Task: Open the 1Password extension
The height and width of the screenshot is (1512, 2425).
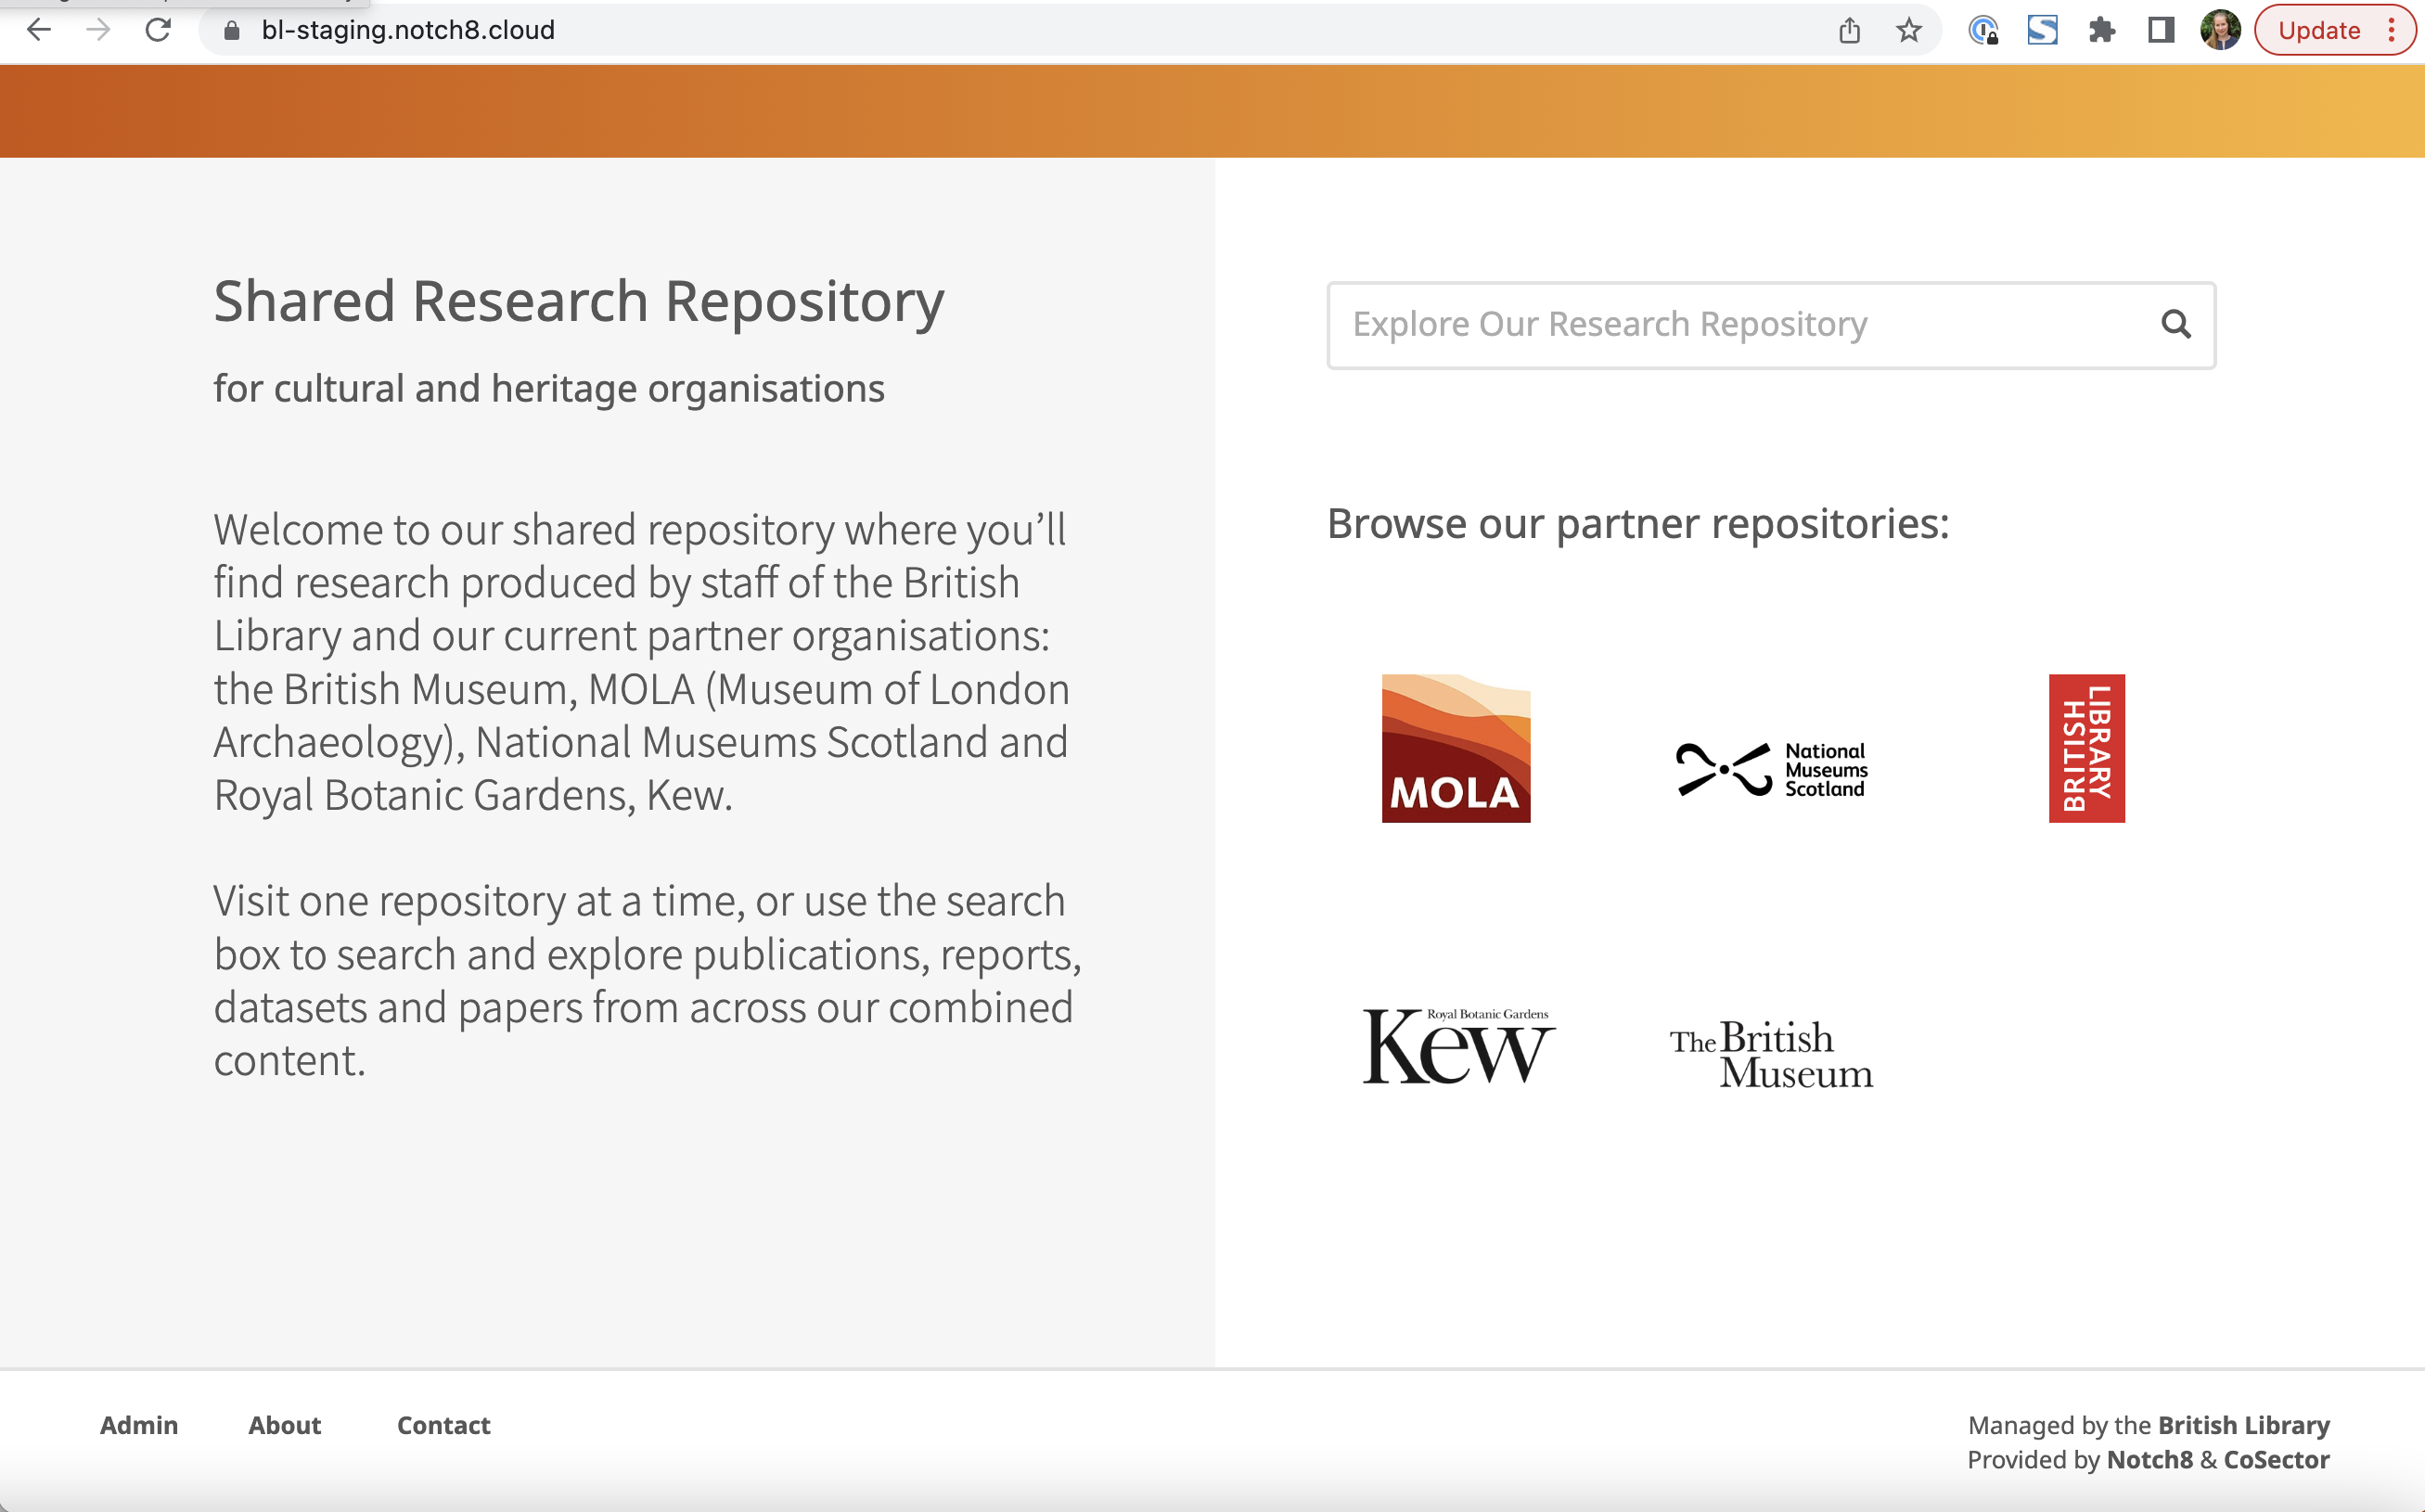Action: point(1985,30)
